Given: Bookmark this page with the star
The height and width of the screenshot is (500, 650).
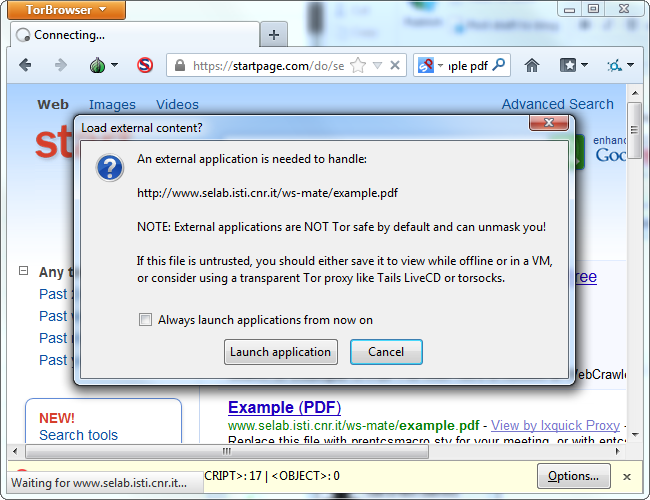Looking at the screenshot, I should click(358, 65).
